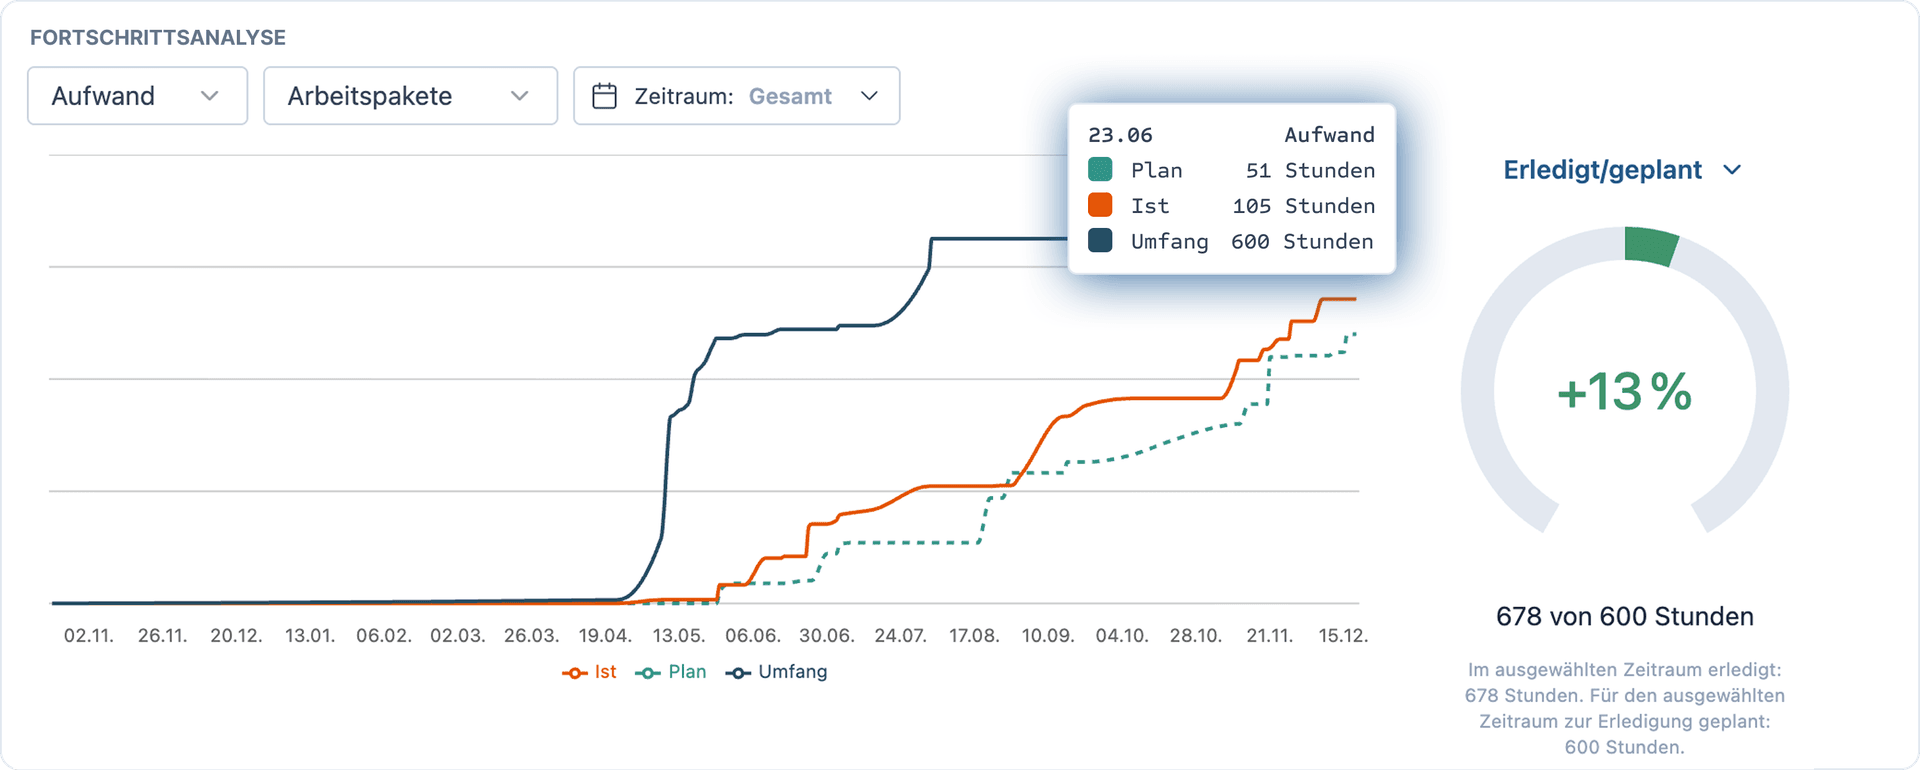Viewport: 1920px width, 770px height.
Task: Click the teal Plan legend marker
Action: [648, 673]
